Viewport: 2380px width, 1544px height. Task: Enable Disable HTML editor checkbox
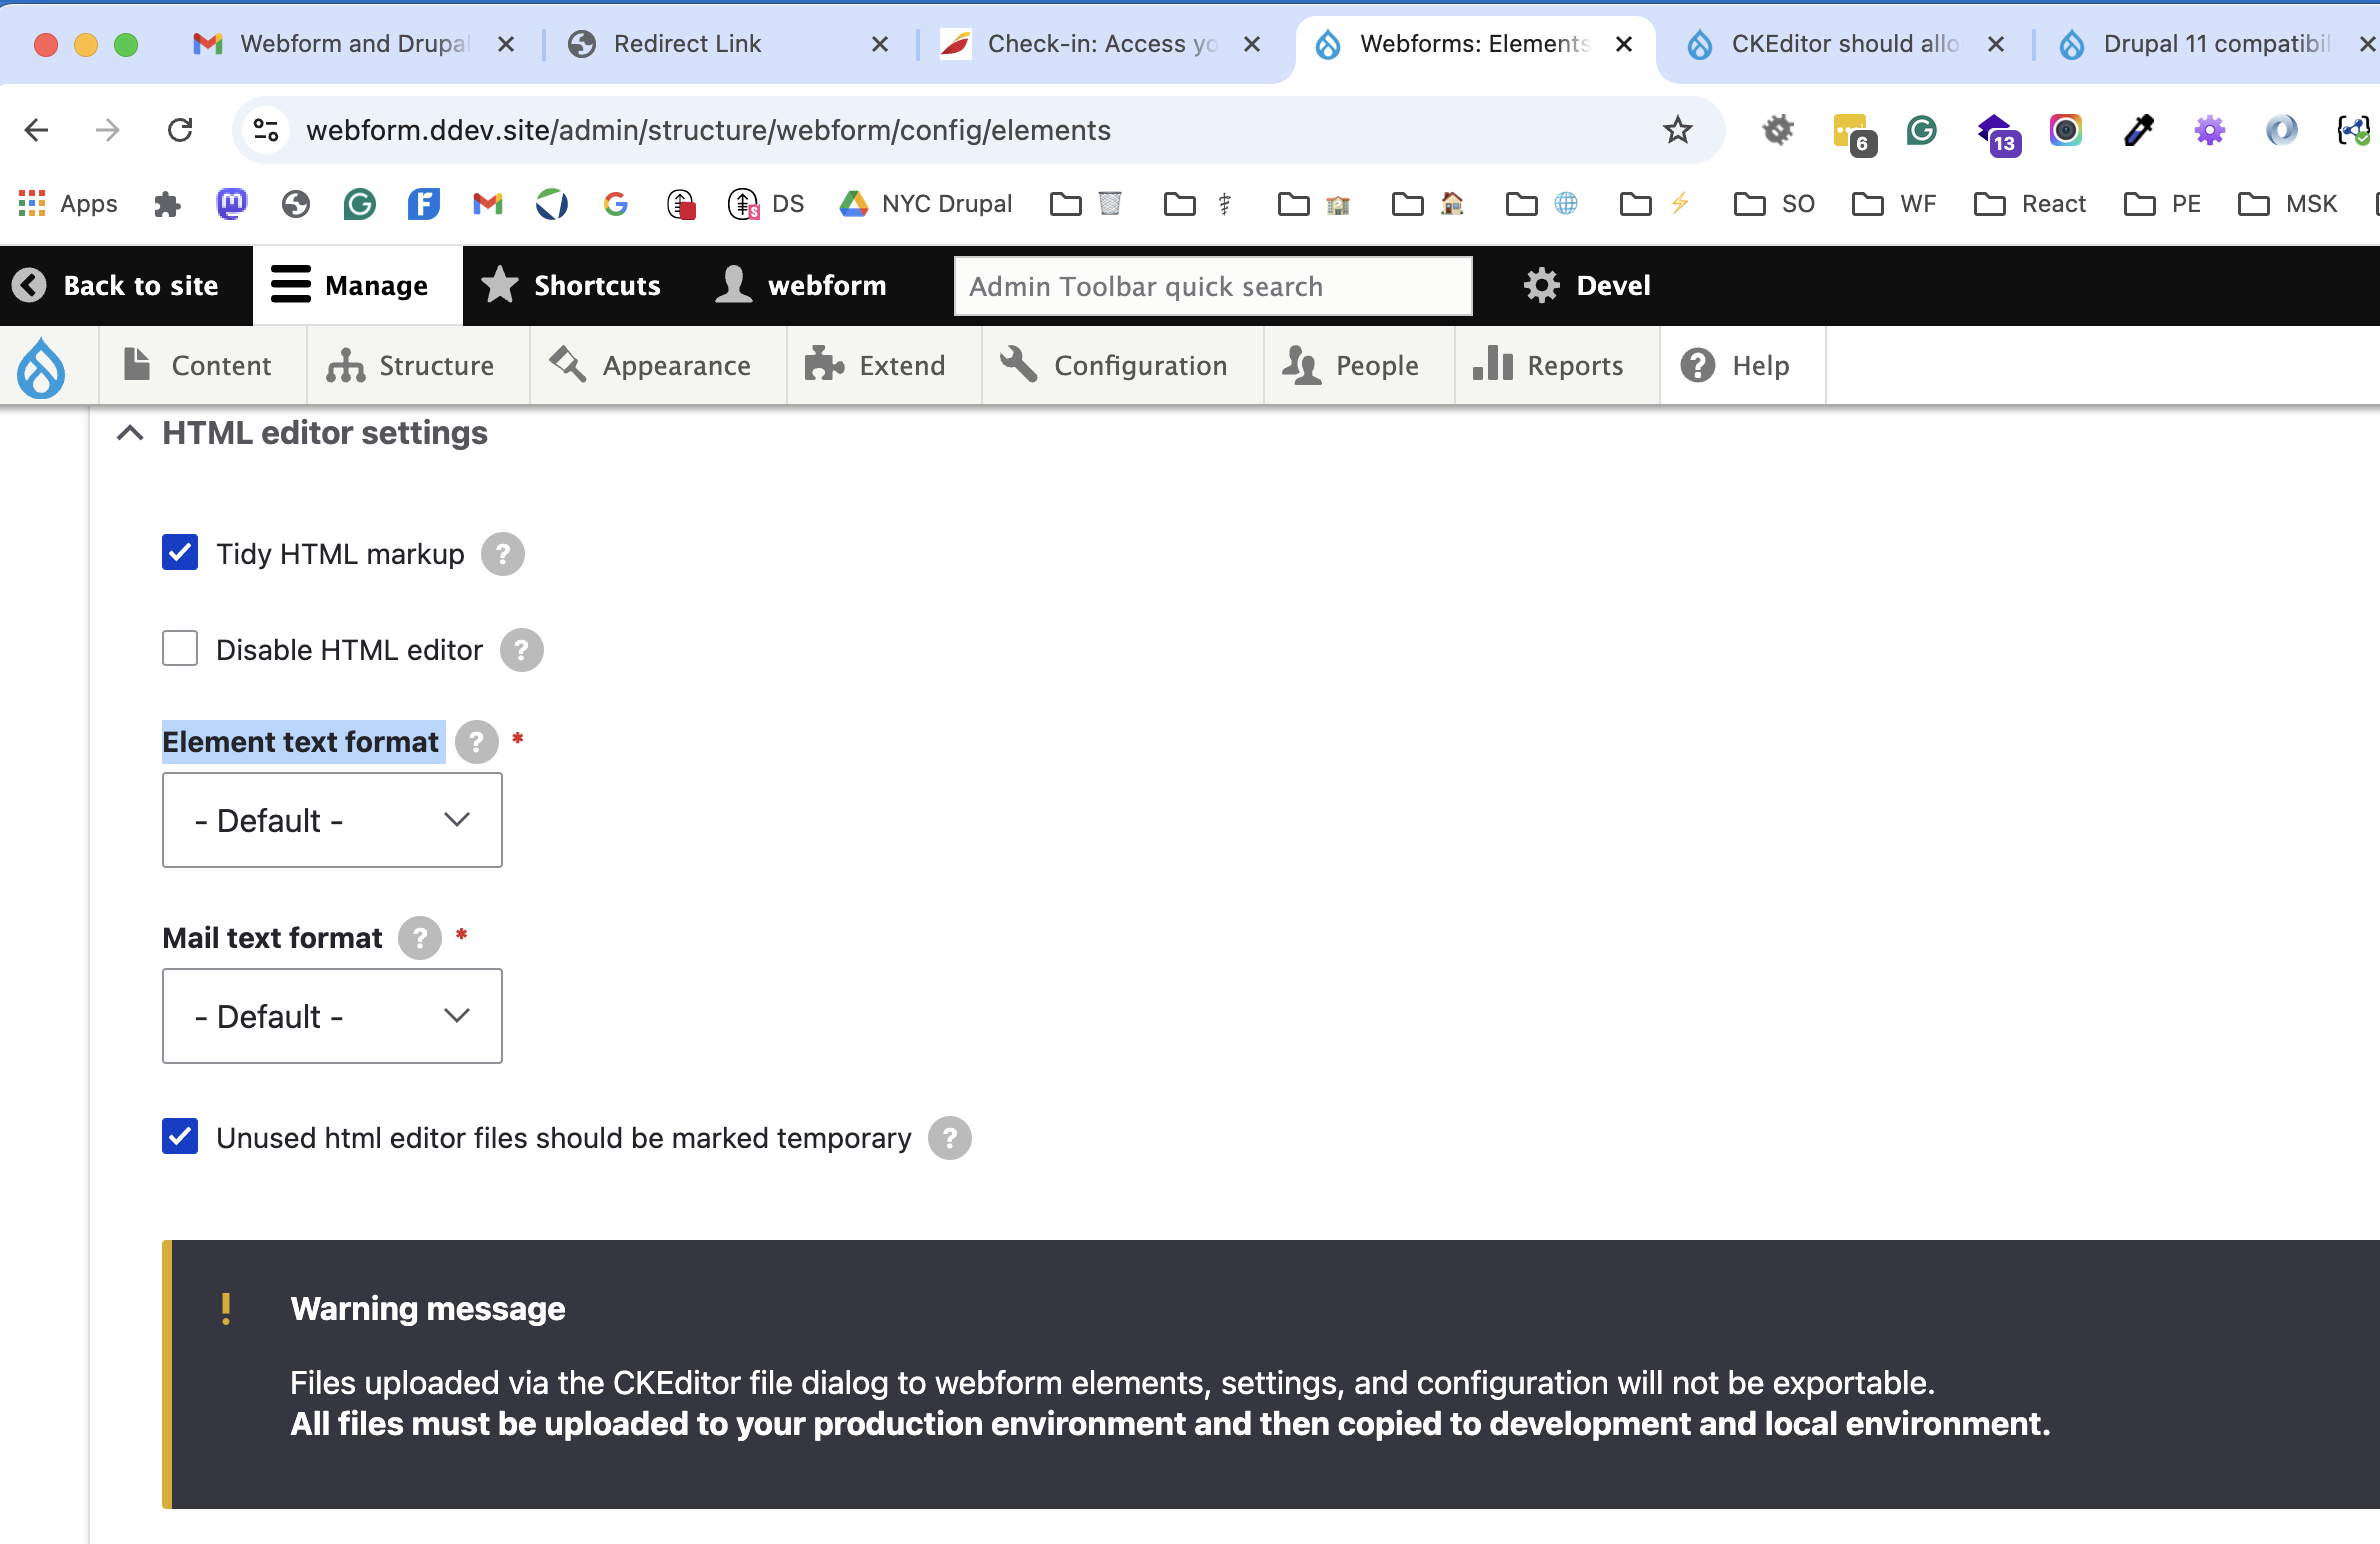[x=180, y=649]
